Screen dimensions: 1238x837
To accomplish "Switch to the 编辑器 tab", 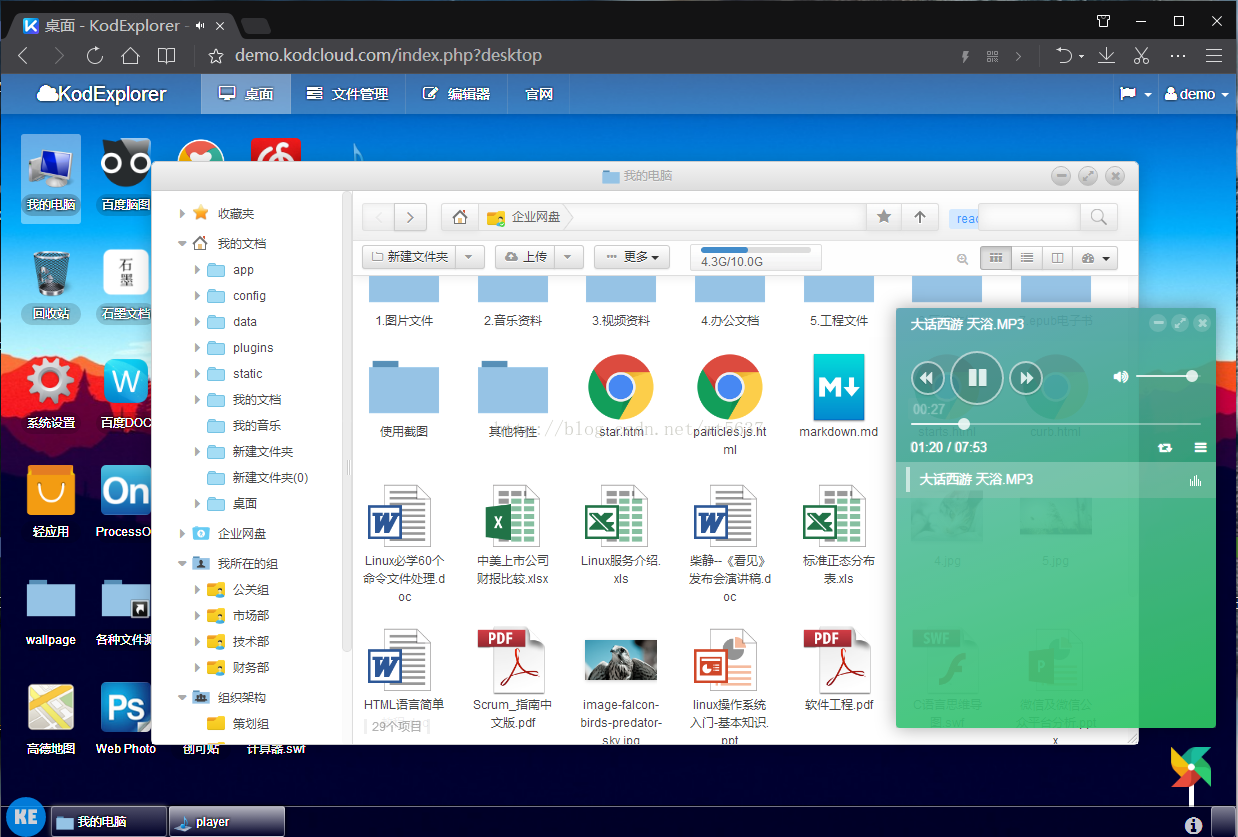I will [456, 94].
